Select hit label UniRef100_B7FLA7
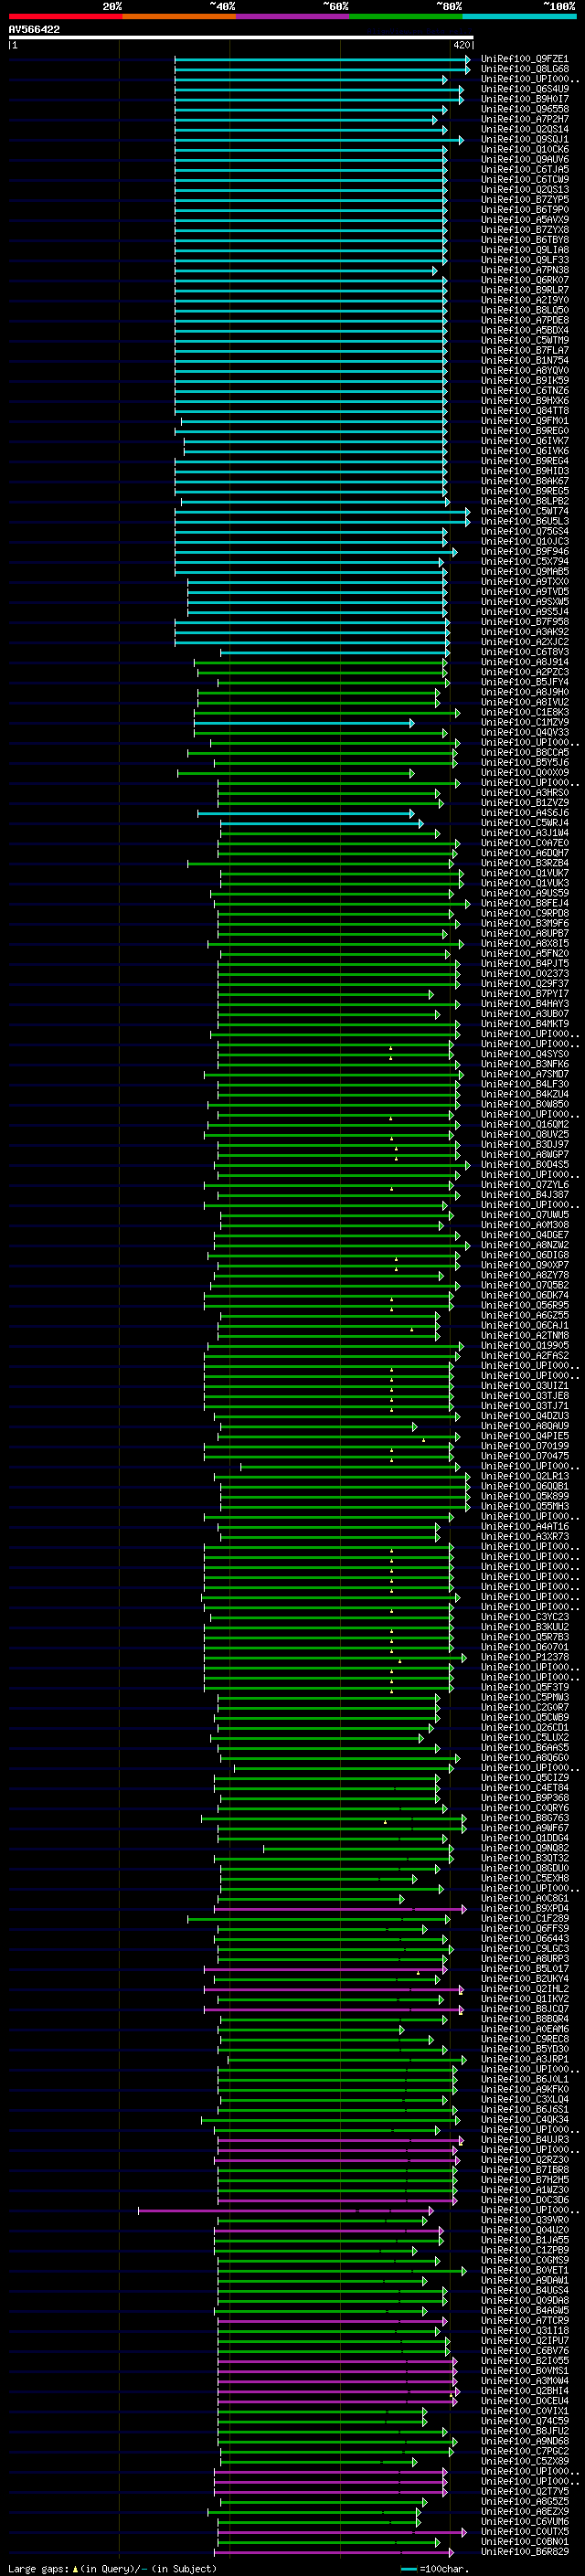 tap(524, 350)
